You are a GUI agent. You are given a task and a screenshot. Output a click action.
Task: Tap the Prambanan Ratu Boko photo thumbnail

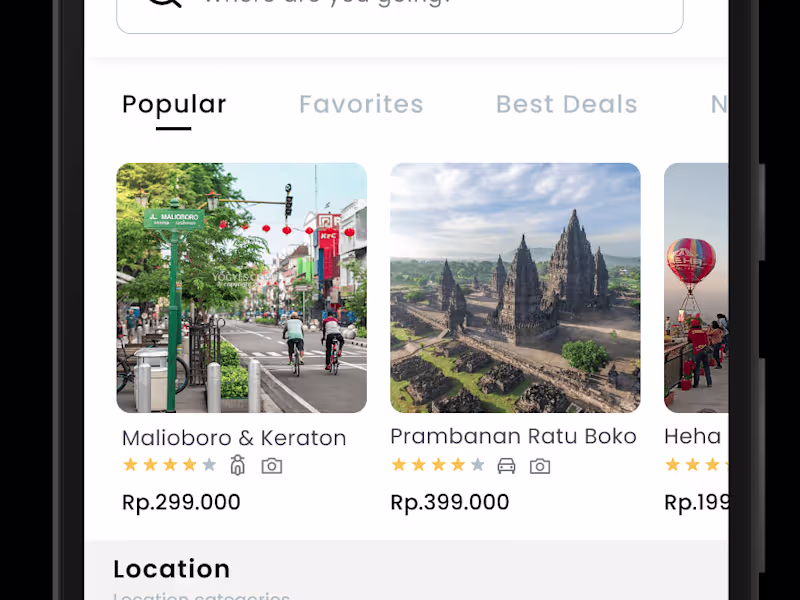tap(515, 287)
